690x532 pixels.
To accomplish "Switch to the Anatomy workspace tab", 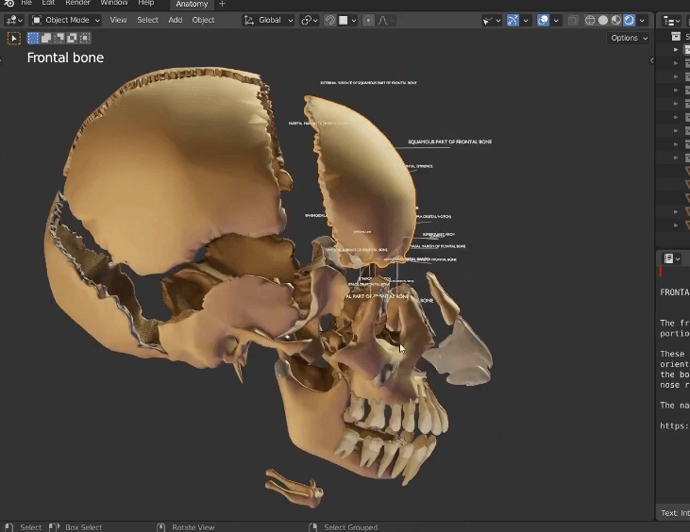I will tap(192, 4).
